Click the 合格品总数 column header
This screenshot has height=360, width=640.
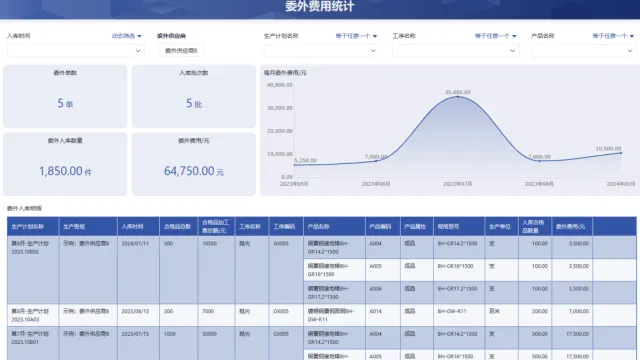click(x=177, y=227)
